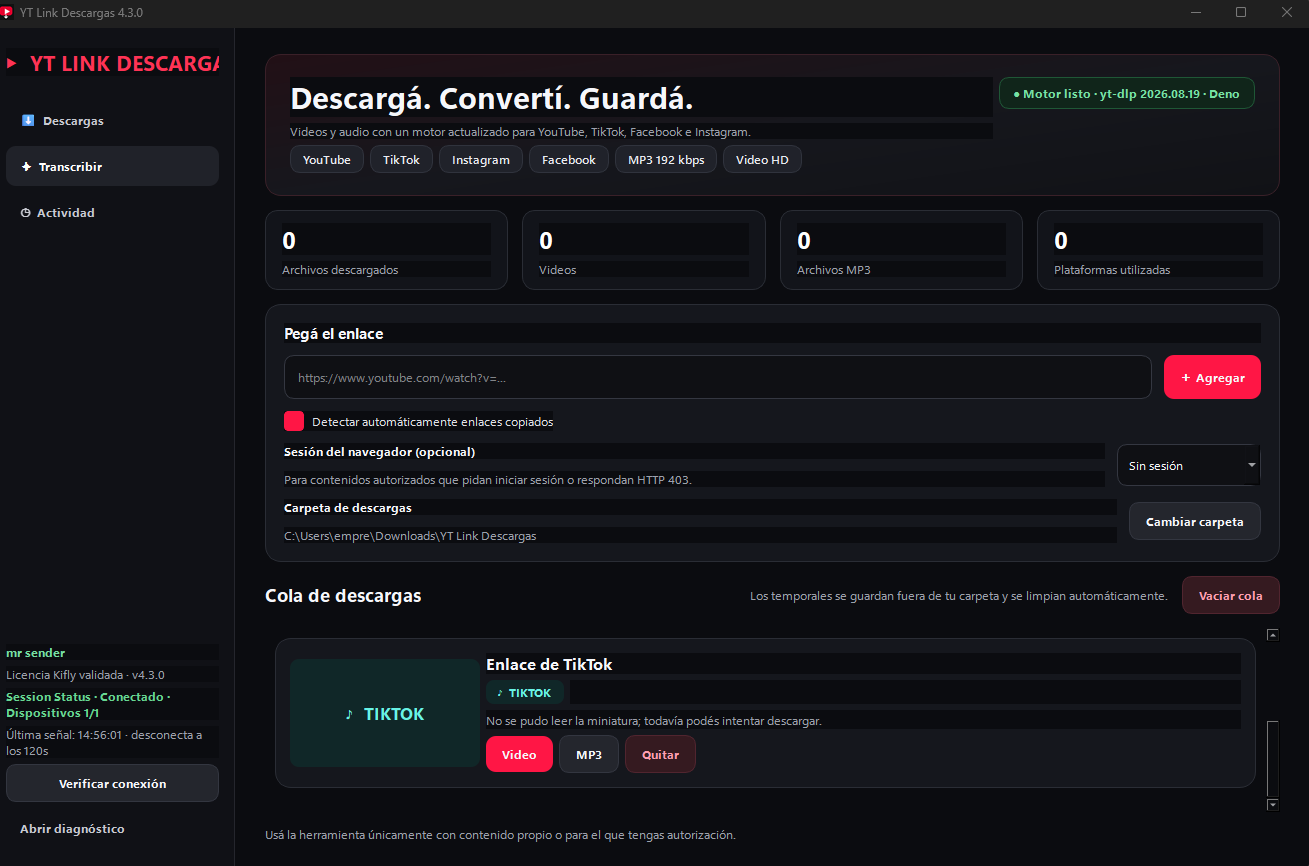Select the Facebook platform chip
The height and width of the screenshot is (866, 1309).
[x=569, y=160]
